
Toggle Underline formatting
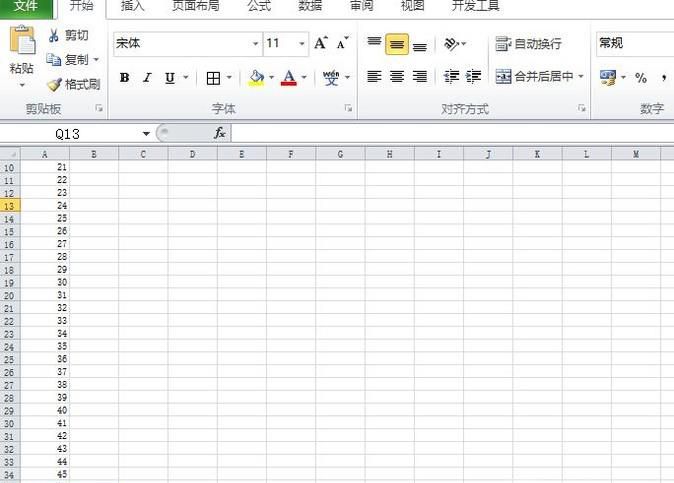[170, 78]
